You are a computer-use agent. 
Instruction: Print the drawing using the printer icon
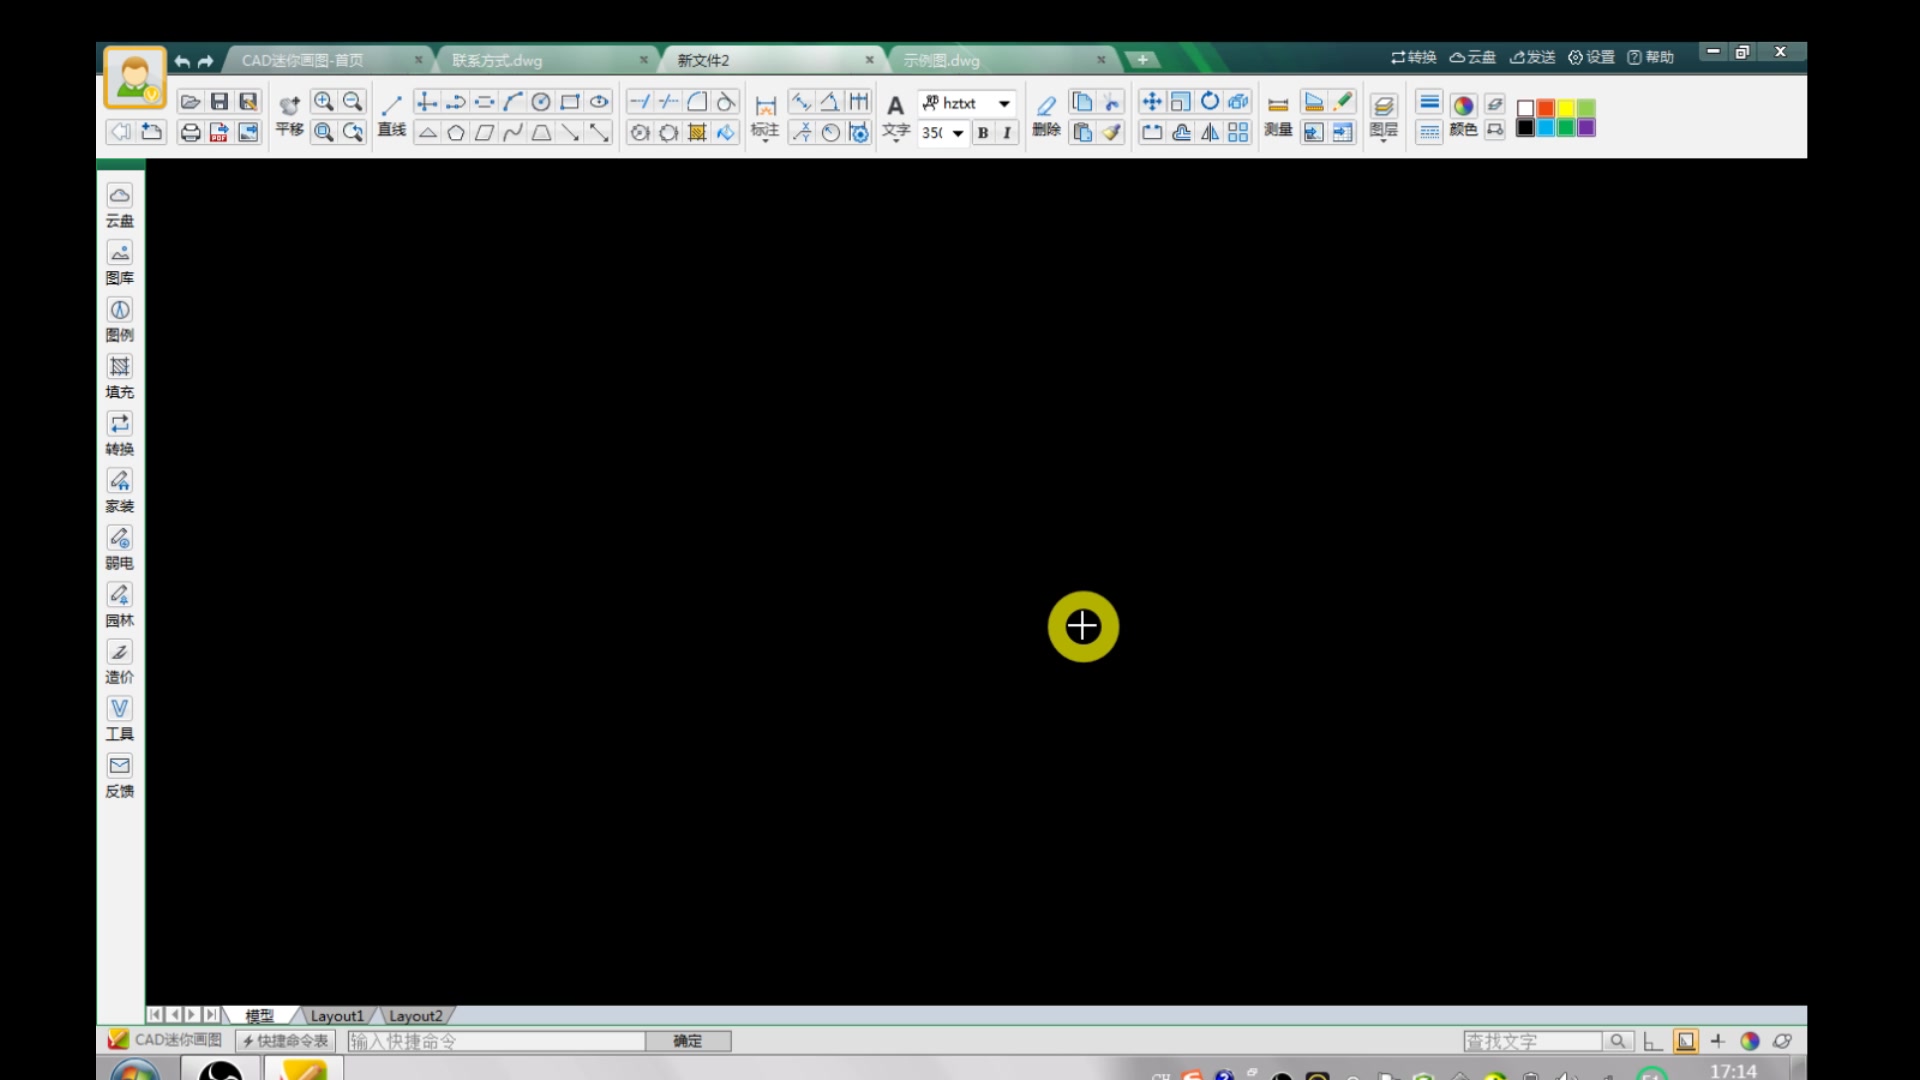190,132
